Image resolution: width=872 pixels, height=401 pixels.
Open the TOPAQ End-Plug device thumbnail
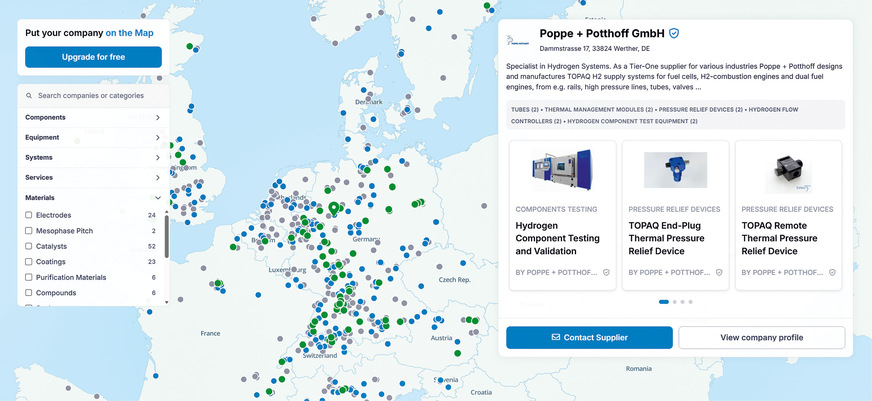coord(675,170)
